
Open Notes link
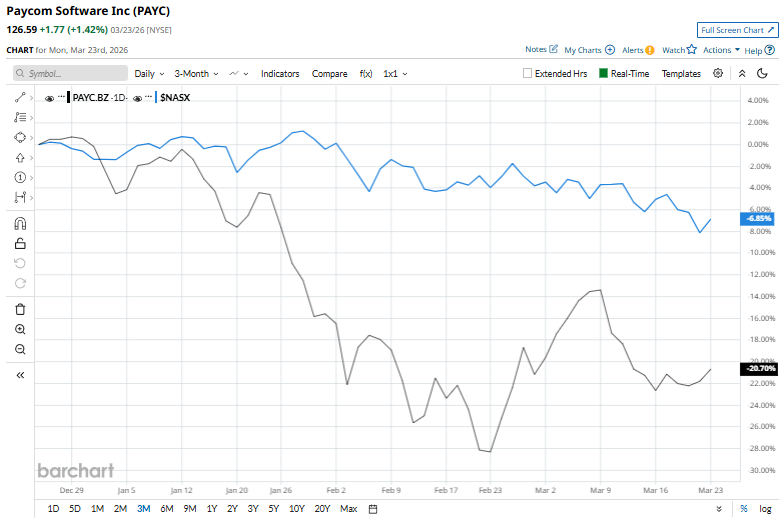point(541,49)
